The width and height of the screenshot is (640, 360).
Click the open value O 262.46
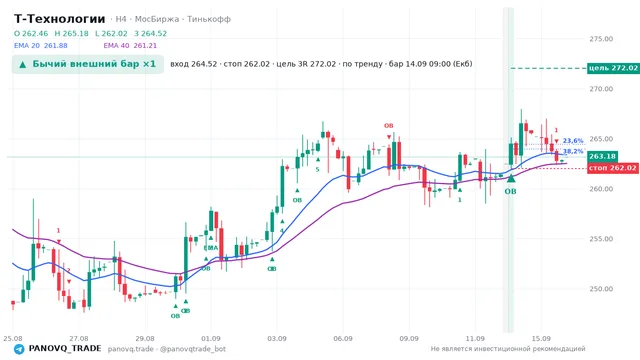(31, 33)
